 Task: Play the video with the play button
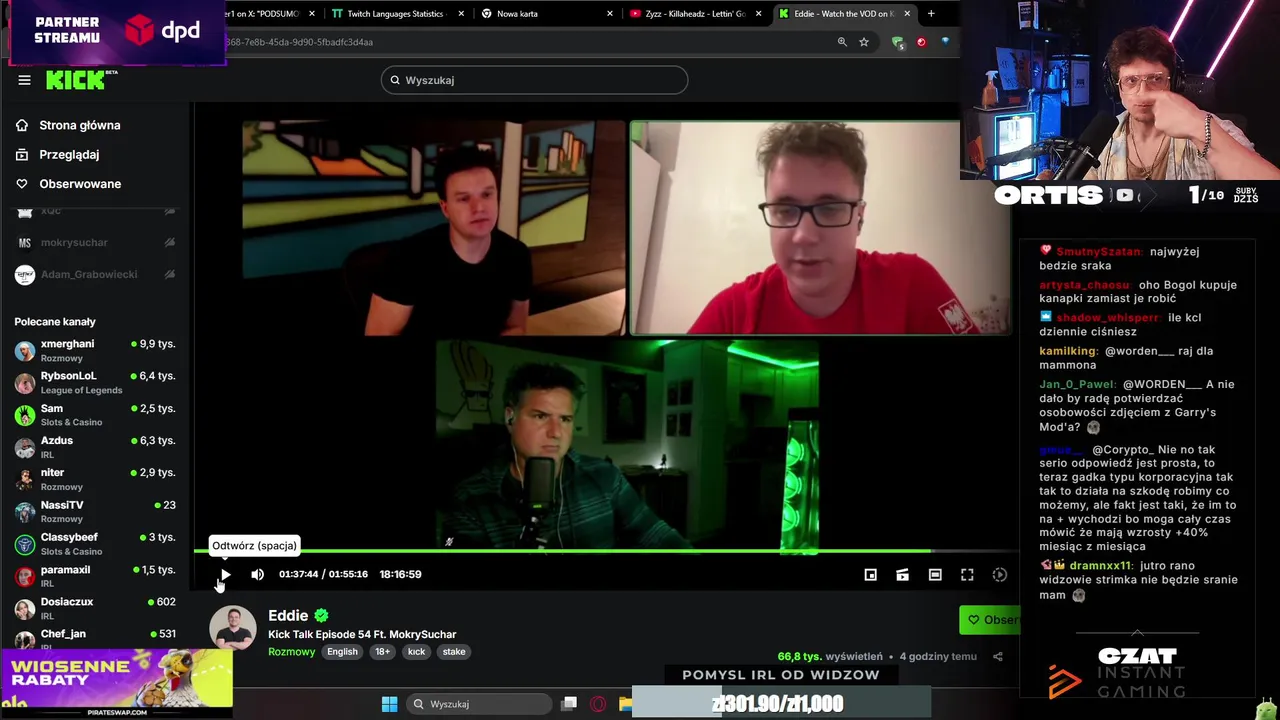tap(225, 574)
